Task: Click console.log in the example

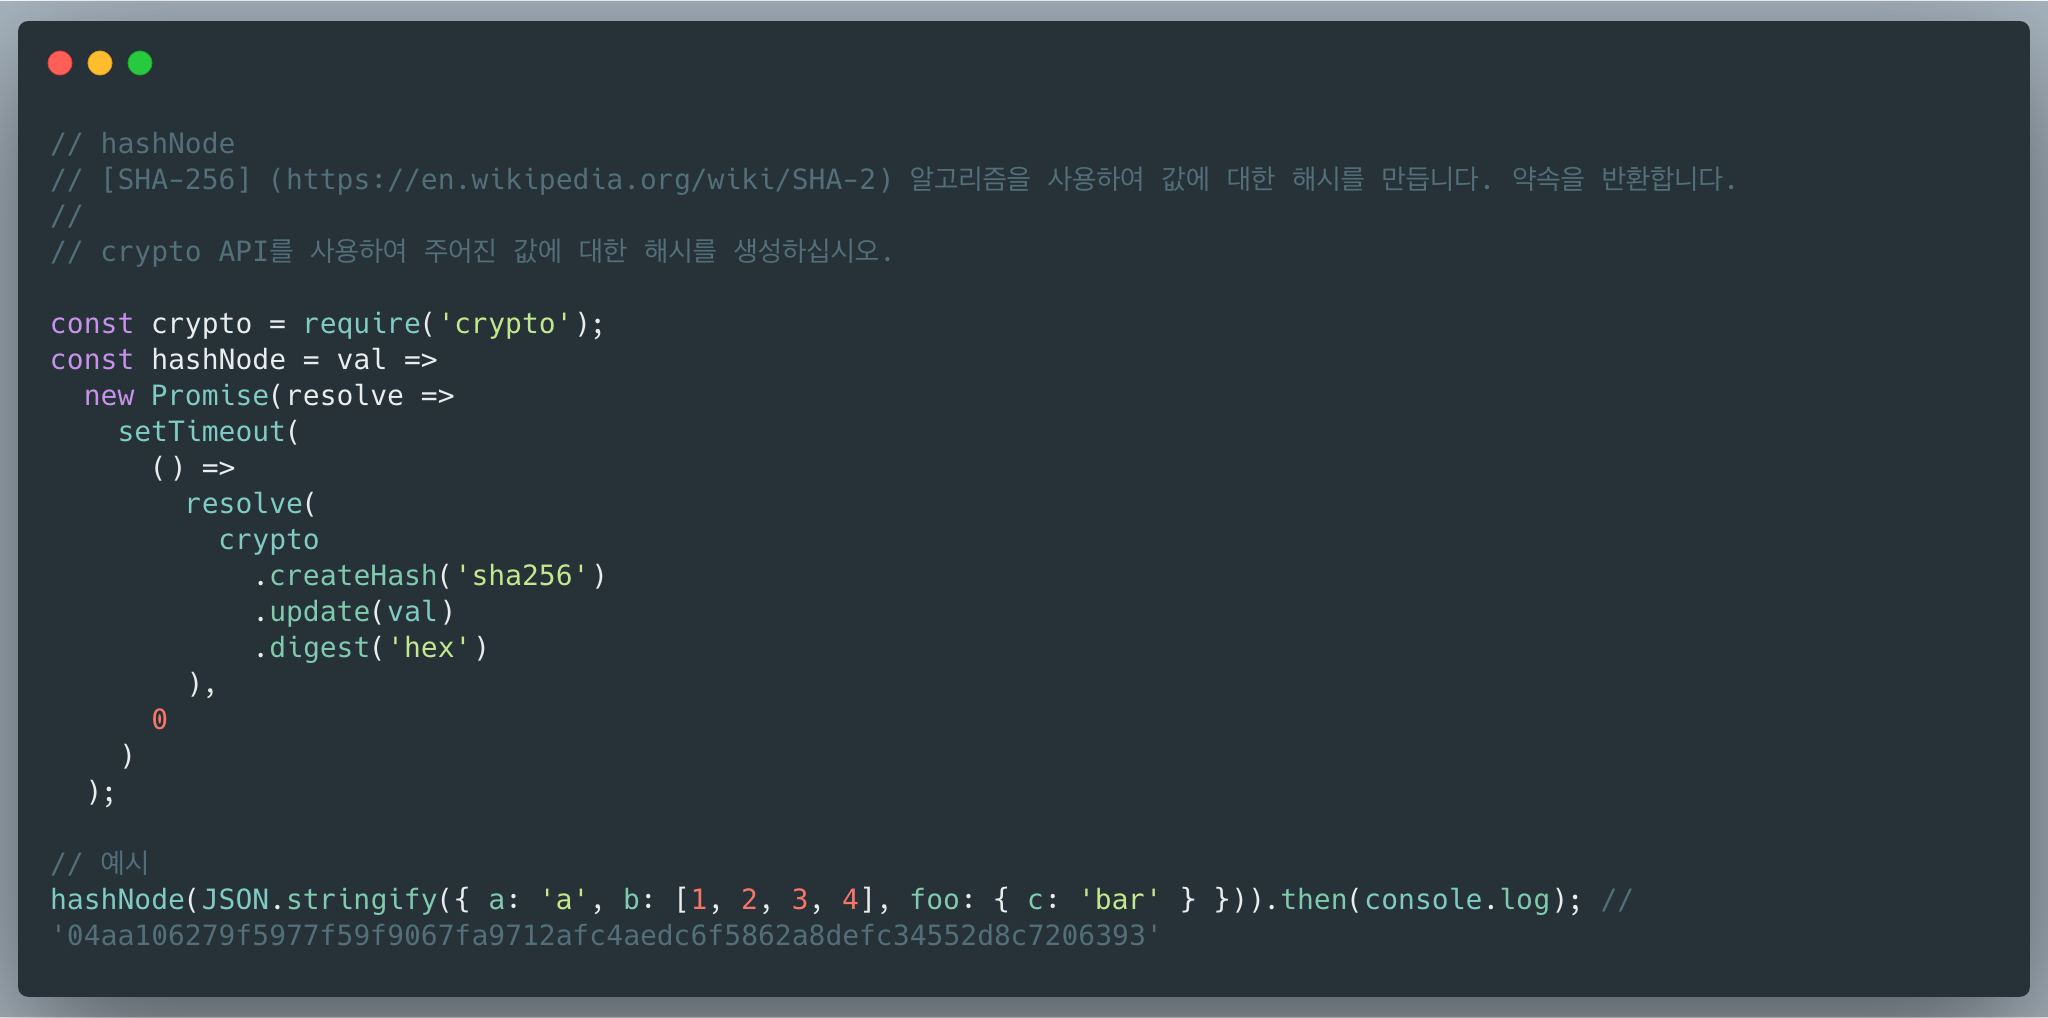Action: coord(1457,900)
